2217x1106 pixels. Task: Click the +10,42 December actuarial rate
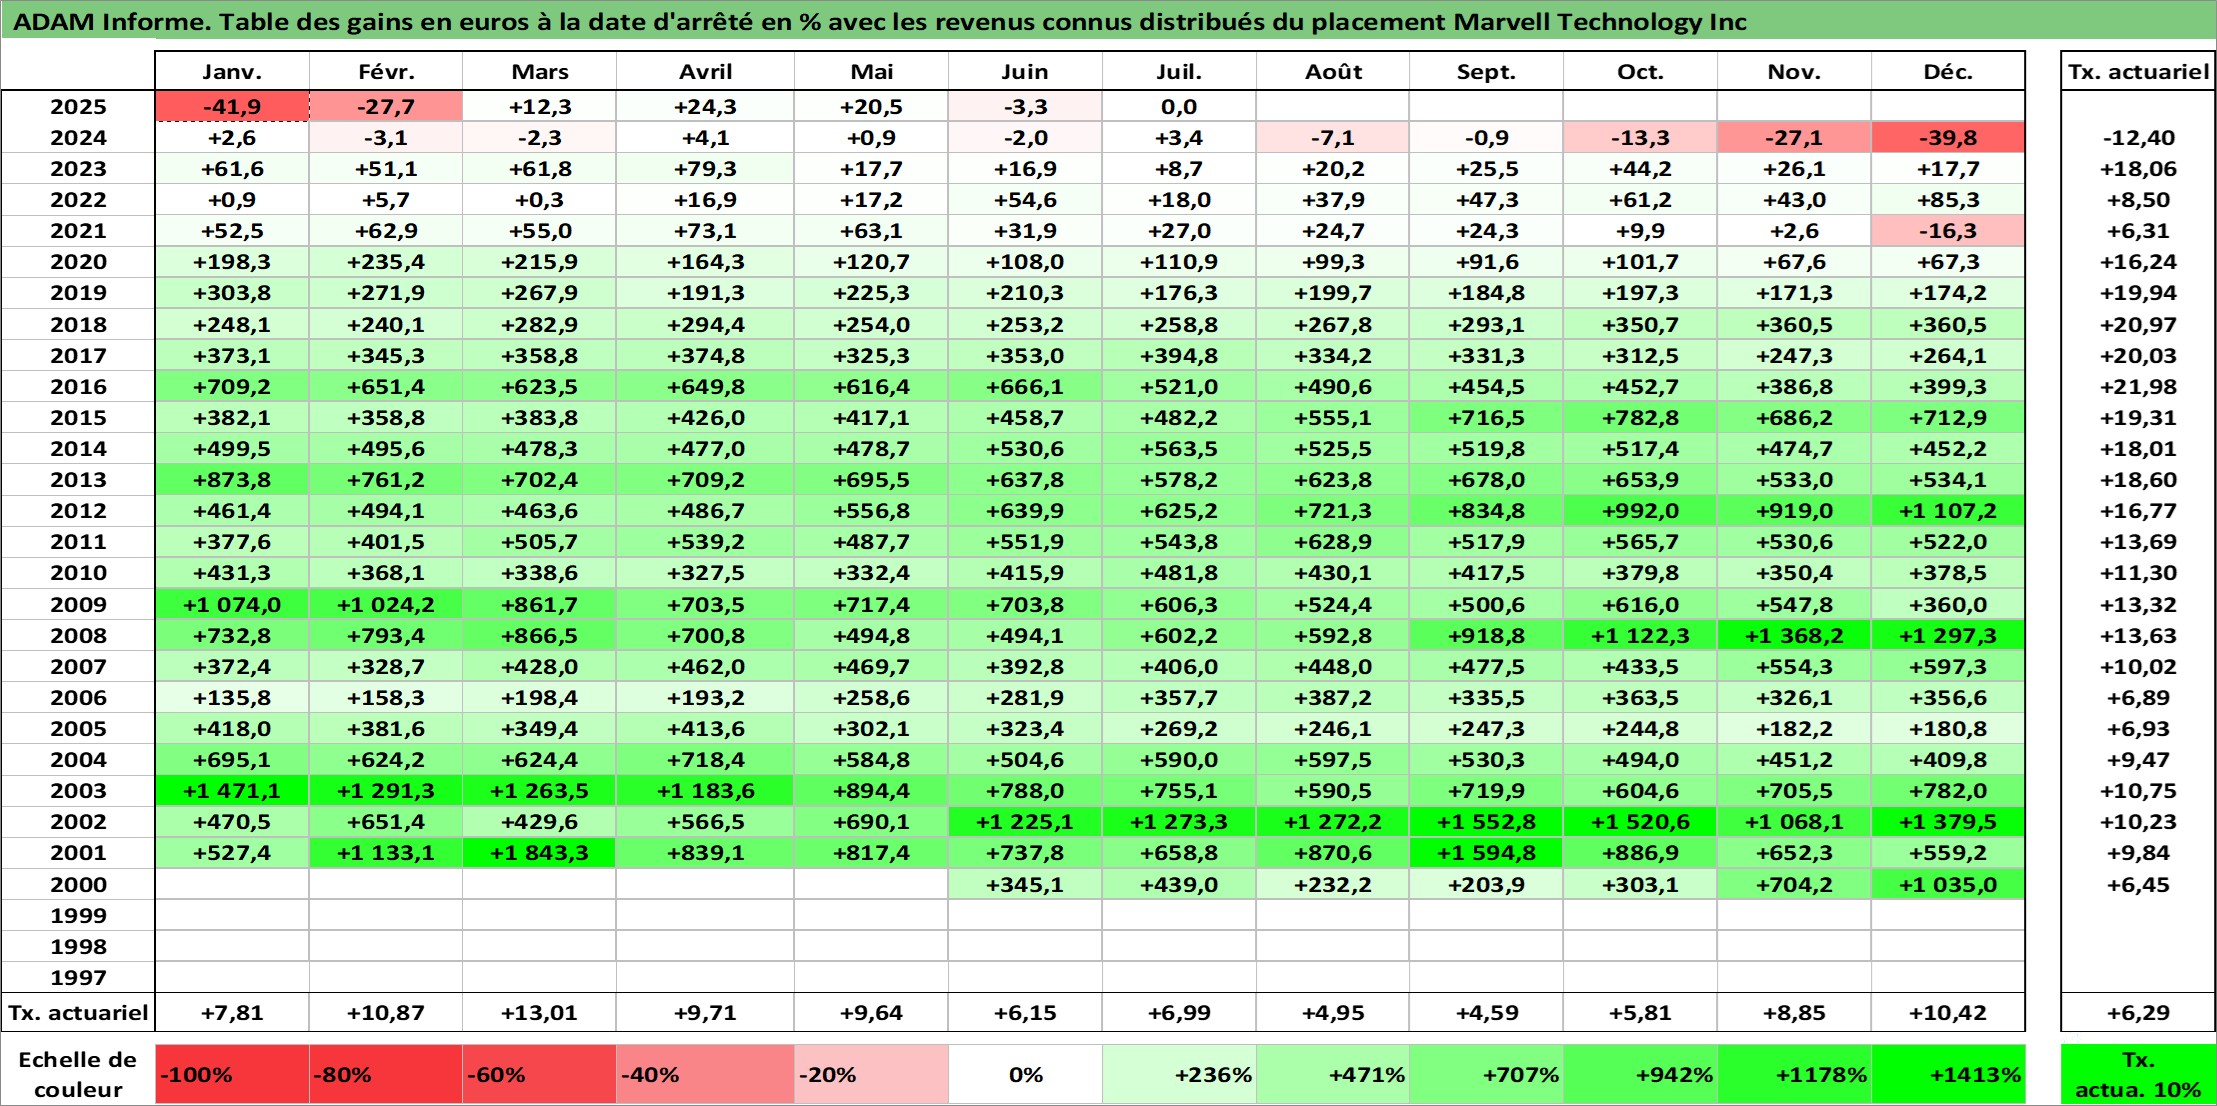1948,1013
